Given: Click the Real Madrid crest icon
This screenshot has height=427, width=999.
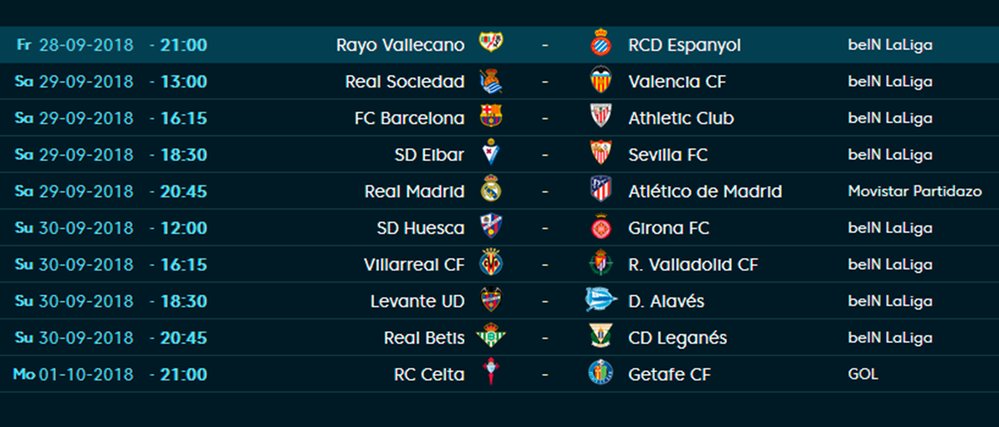Looking at the screenshot, I should [491, 190].
